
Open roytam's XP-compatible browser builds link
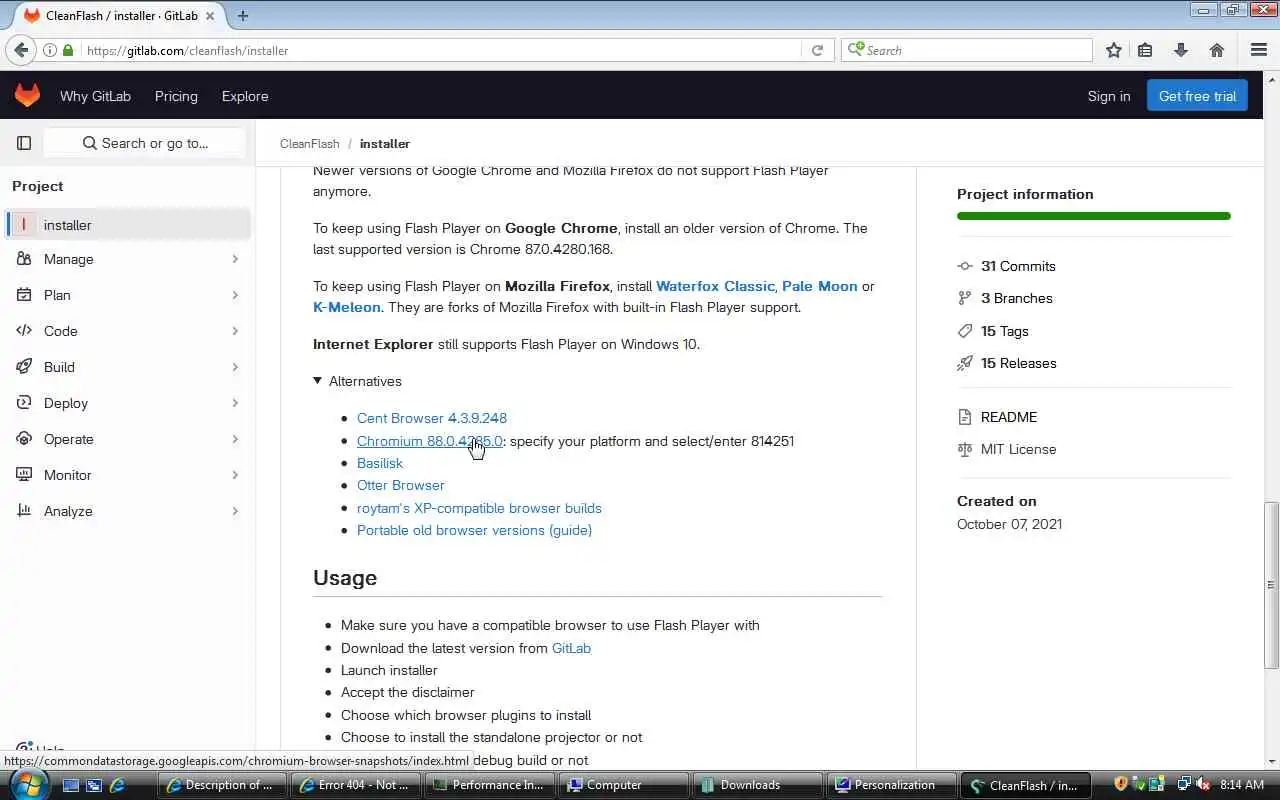pos(479,508)
